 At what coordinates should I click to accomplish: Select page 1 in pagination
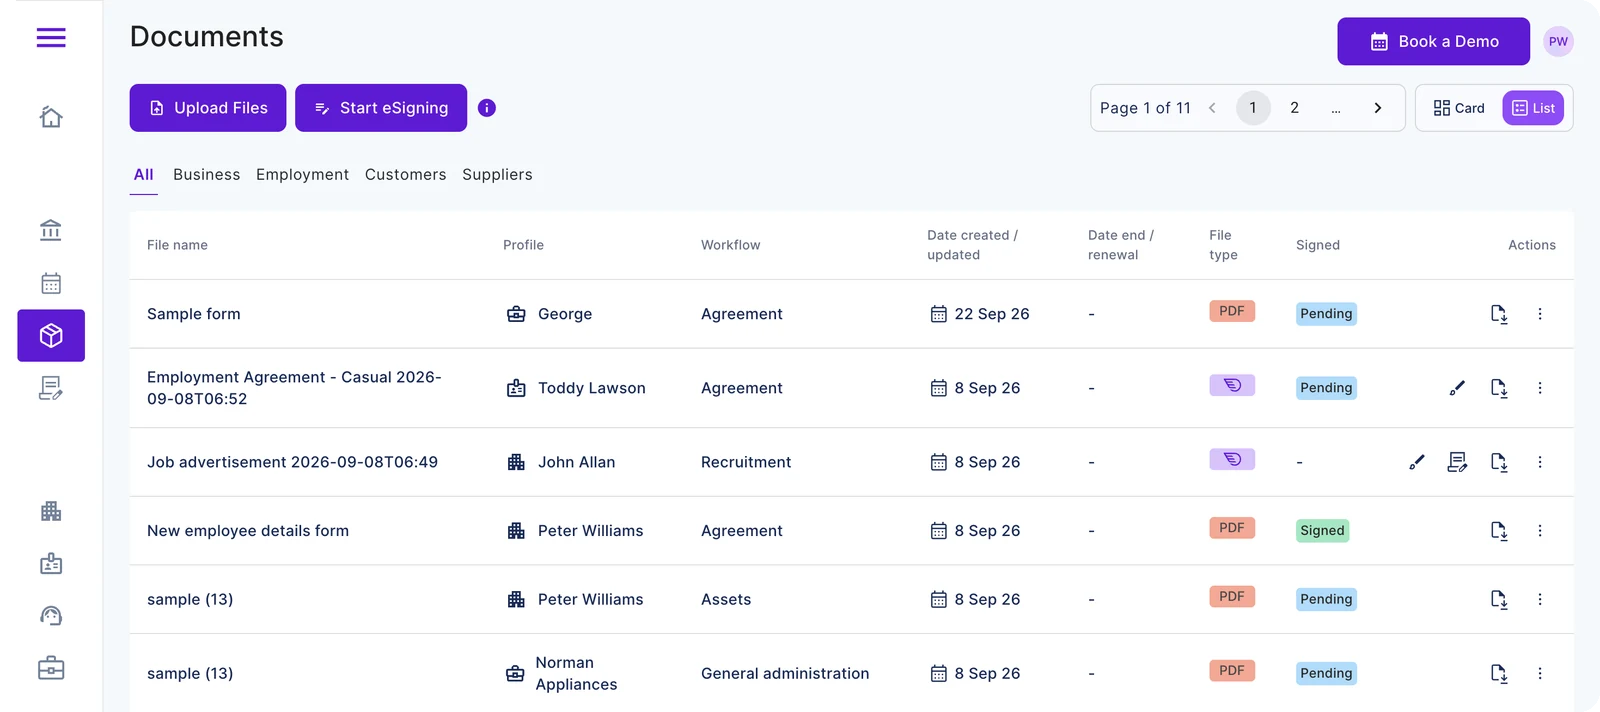[x=1253, y=108]
